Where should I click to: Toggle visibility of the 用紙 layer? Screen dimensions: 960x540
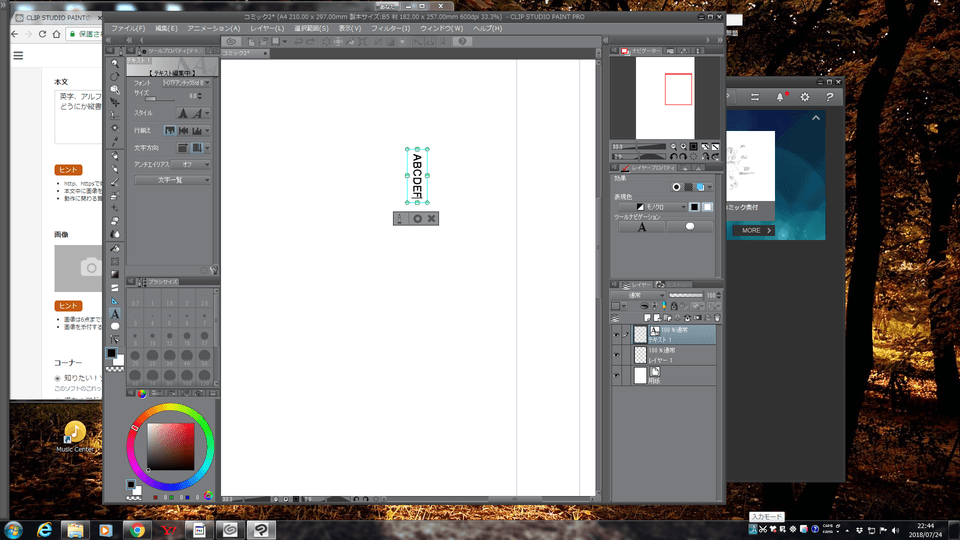click(616, 375)
